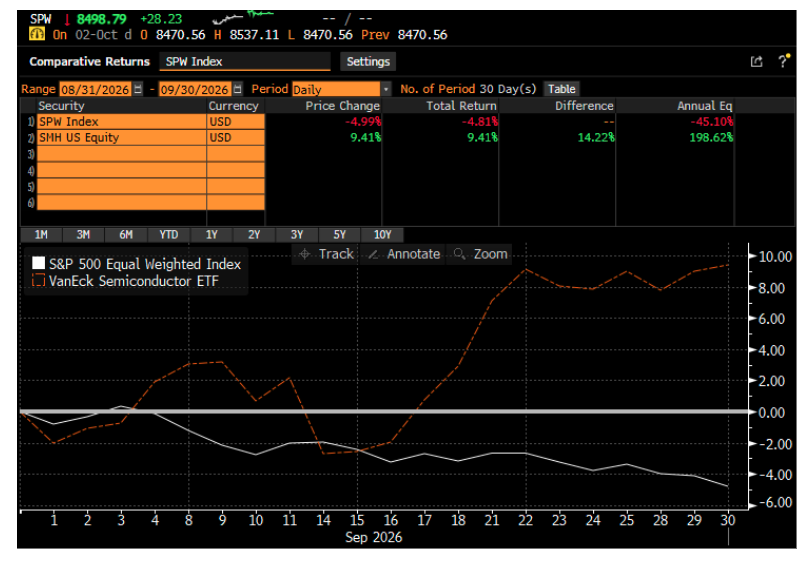Click USD currency cell for SMH US Equity

point(236,138)
